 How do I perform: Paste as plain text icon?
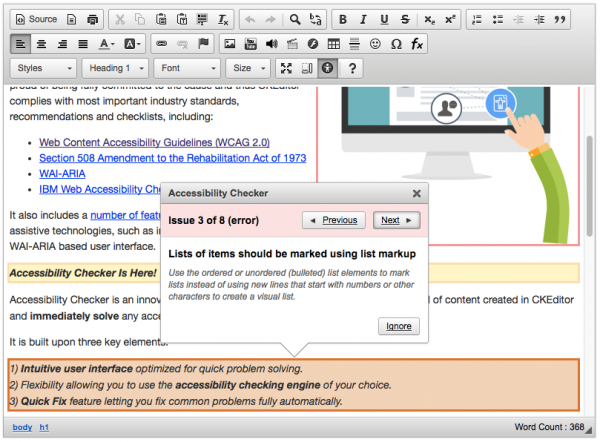coord(182,19)
